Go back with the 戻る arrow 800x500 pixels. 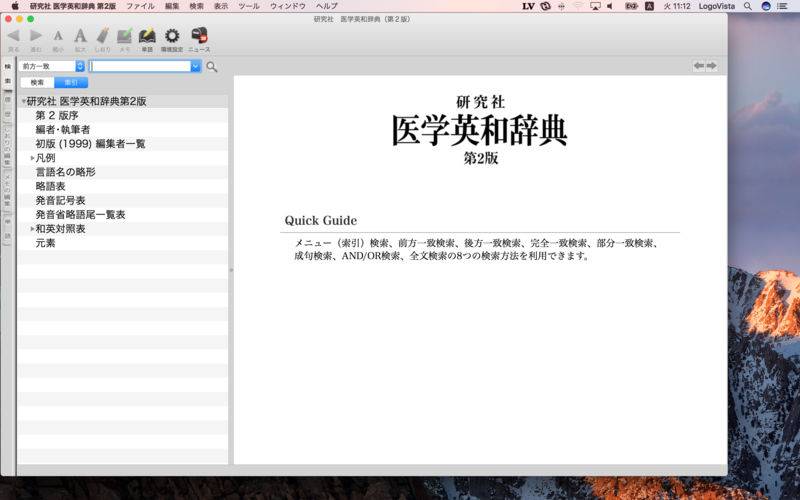(x=14, y=36)
